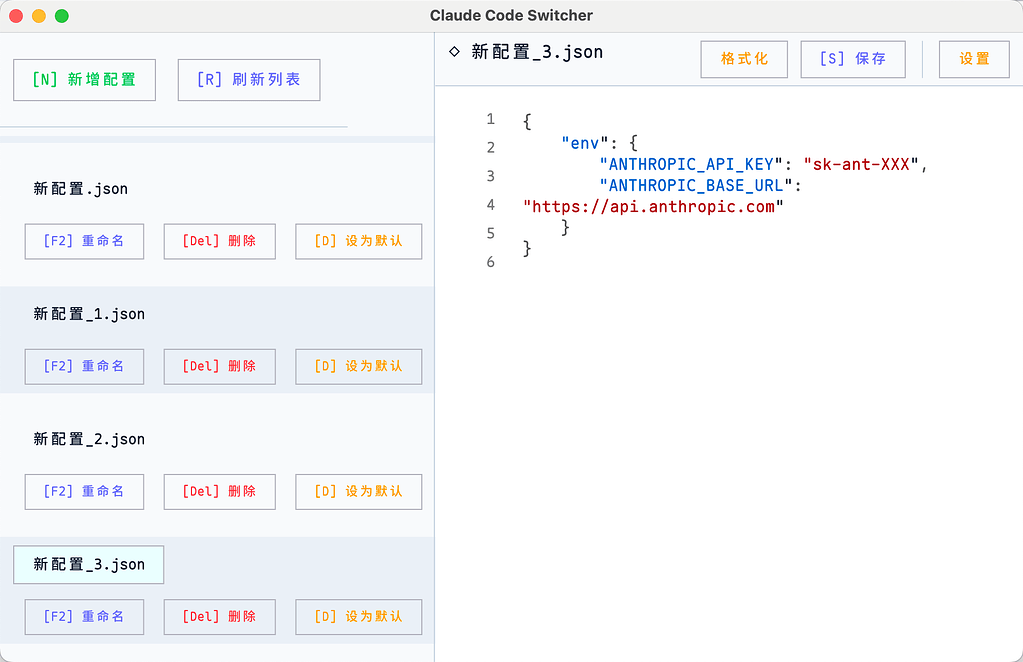Click the "sk-ant-XXX" value in editor
Viewport: 1023px width, 662px height.
[861, 164]
